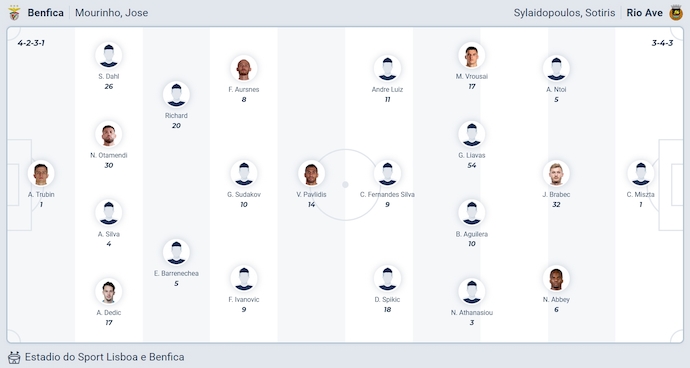690x368 pixels.
Task: Open A. Trubin goalkeeper player avatar
Action: click(41, 173)
